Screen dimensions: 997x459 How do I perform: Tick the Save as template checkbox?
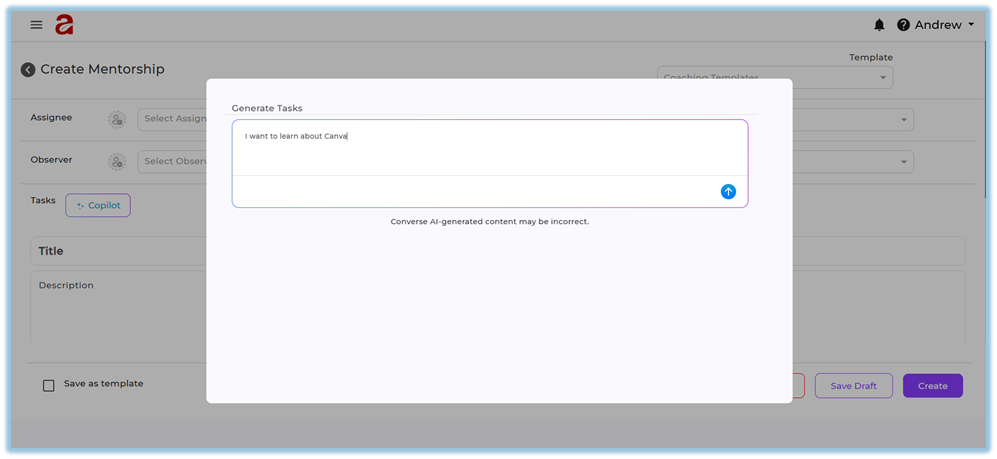(x=49, y=385)
